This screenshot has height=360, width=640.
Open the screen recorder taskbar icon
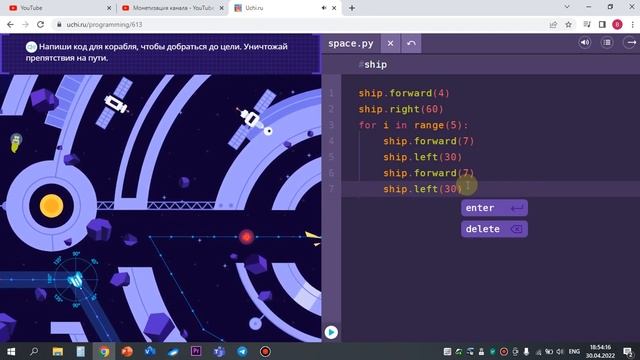(x=265, y=351)
